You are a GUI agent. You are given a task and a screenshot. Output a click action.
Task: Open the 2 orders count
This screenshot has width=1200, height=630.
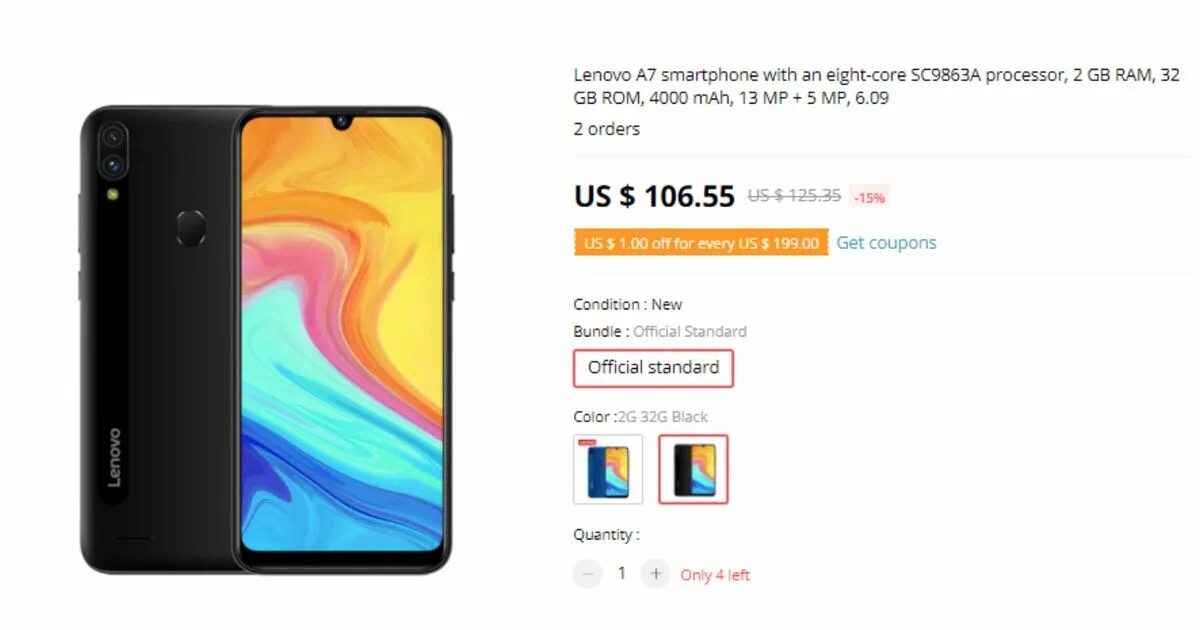point(606,129)
